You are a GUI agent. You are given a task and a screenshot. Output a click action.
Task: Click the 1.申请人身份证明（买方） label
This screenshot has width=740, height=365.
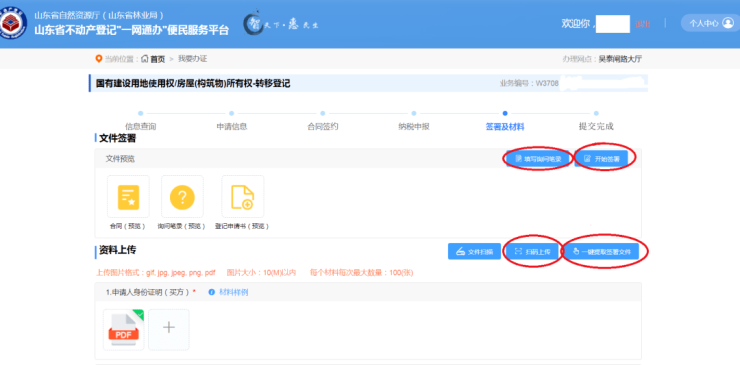147,292
